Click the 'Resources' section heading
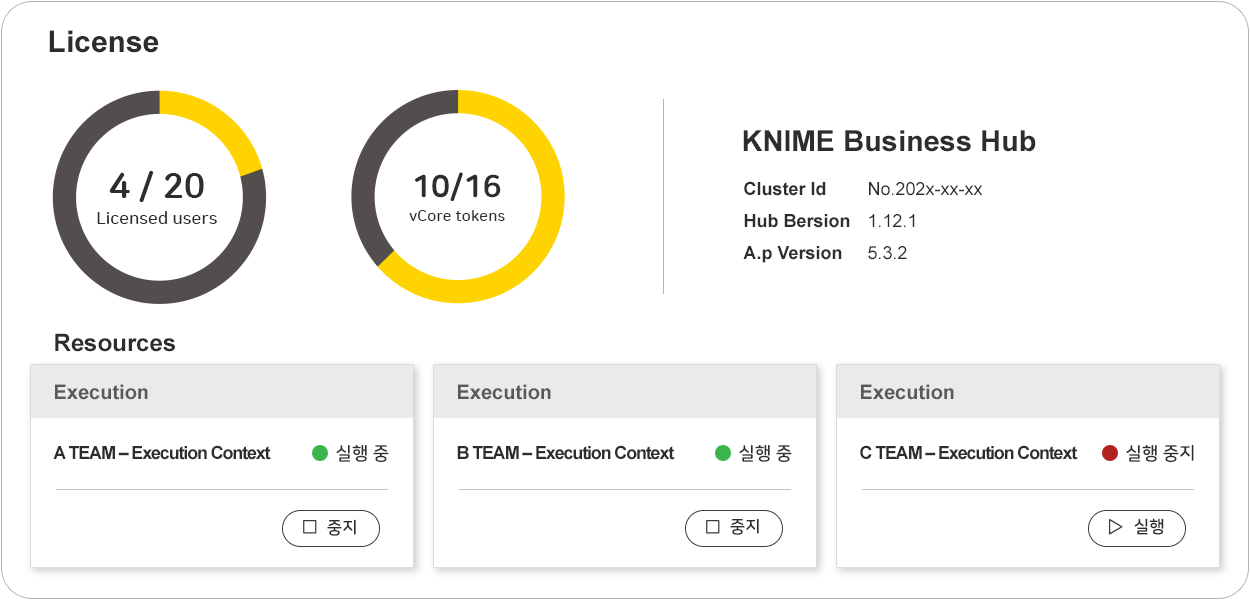Screen dimensions: 1250x600 115,343
